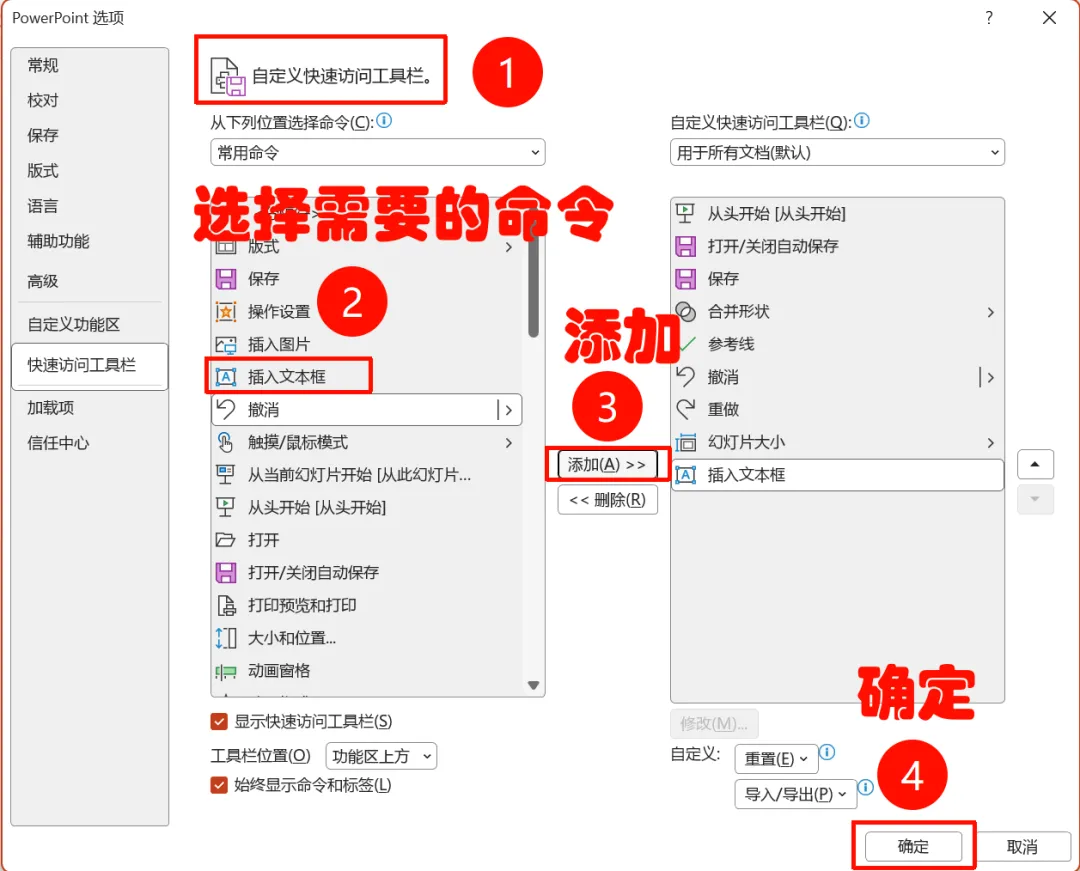Click the Redo icon in right list
Viewport: 1080px width, 871px height.
click(685, 409)
